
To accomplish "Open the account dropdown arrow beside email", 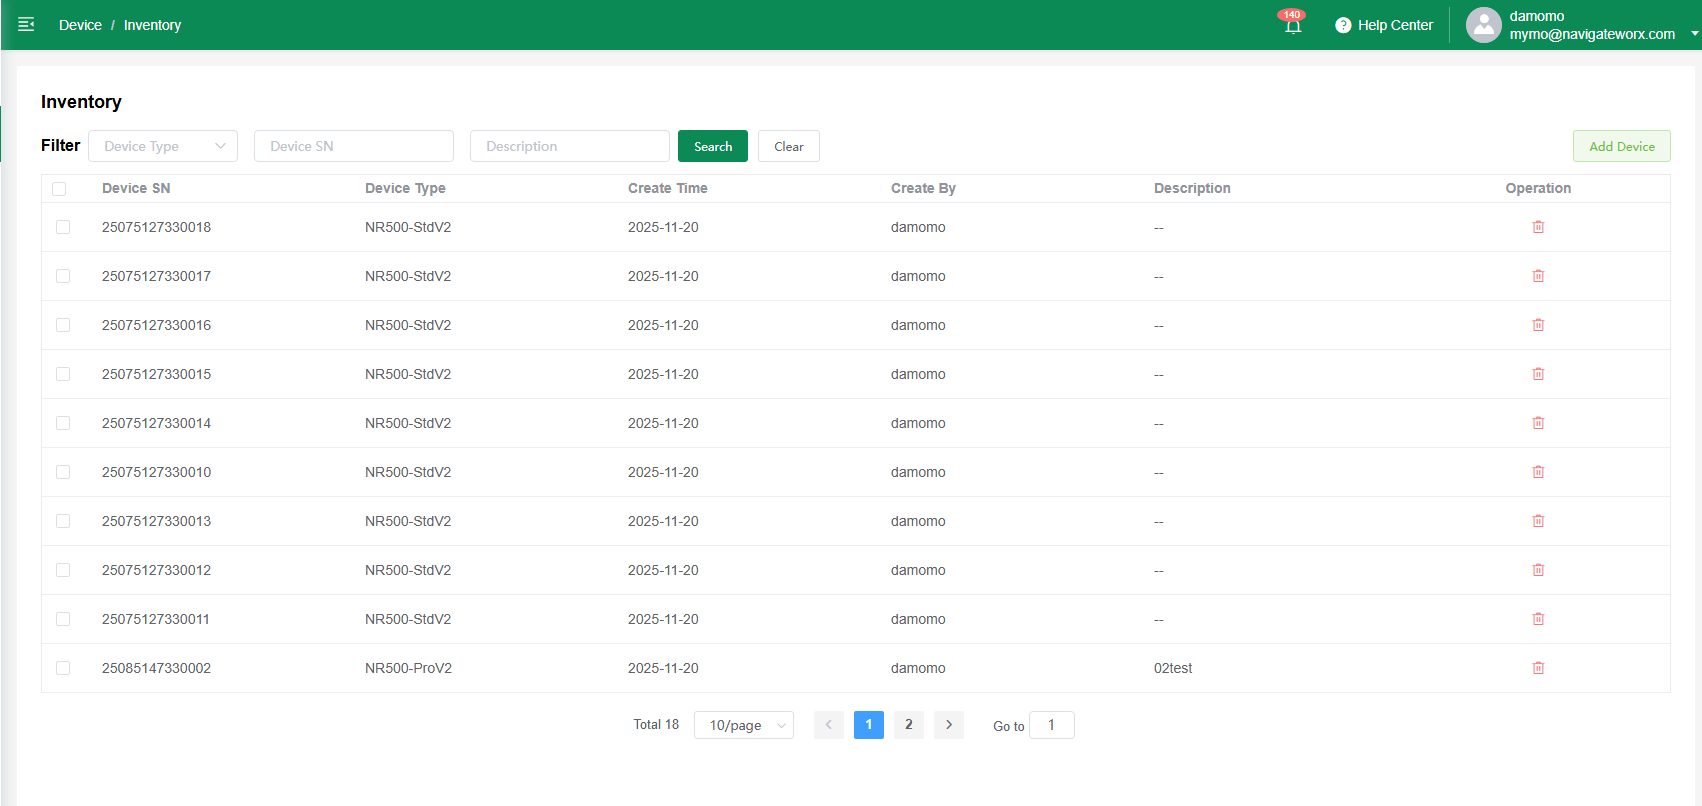I will pos(1694,33).
